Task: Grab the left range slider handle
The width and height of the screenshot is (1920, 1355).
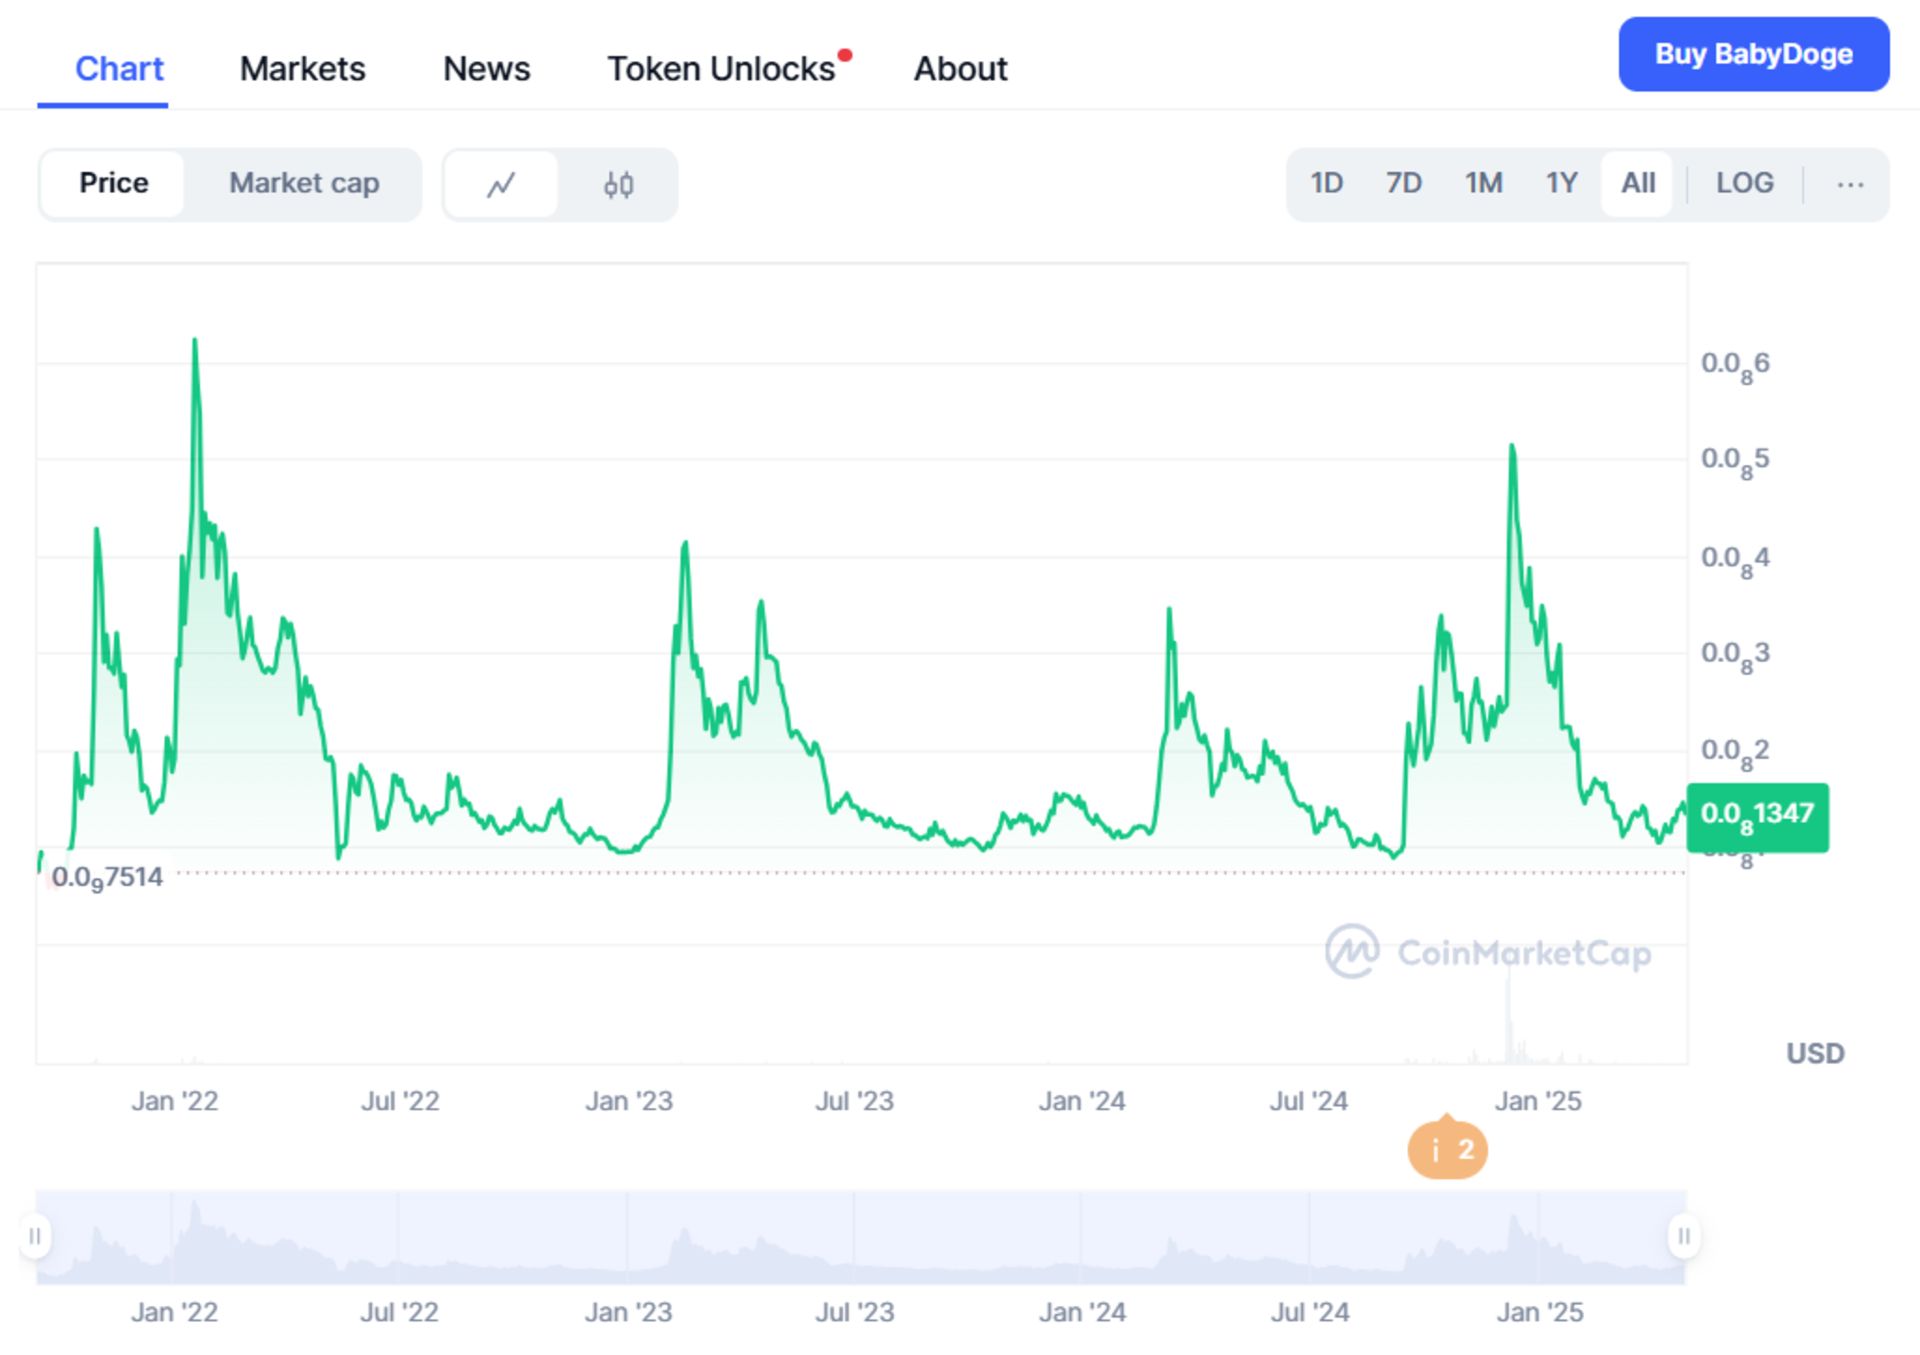Action: 35,1237
